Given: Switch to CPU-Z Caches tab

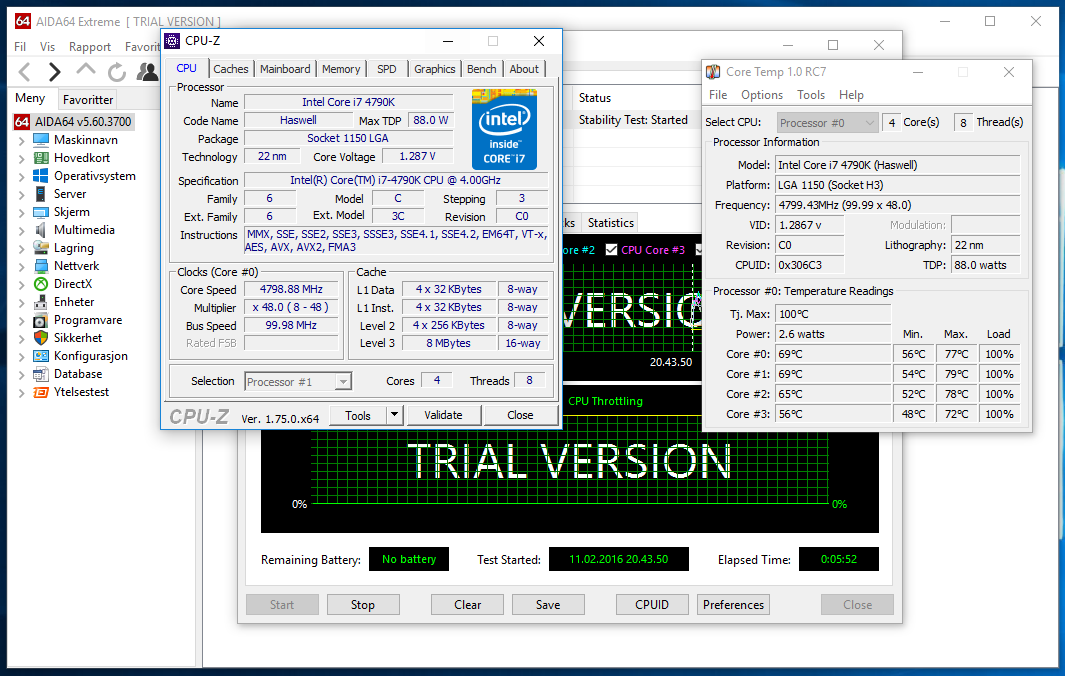Looking at the screenshot, I should pos(231,69).
